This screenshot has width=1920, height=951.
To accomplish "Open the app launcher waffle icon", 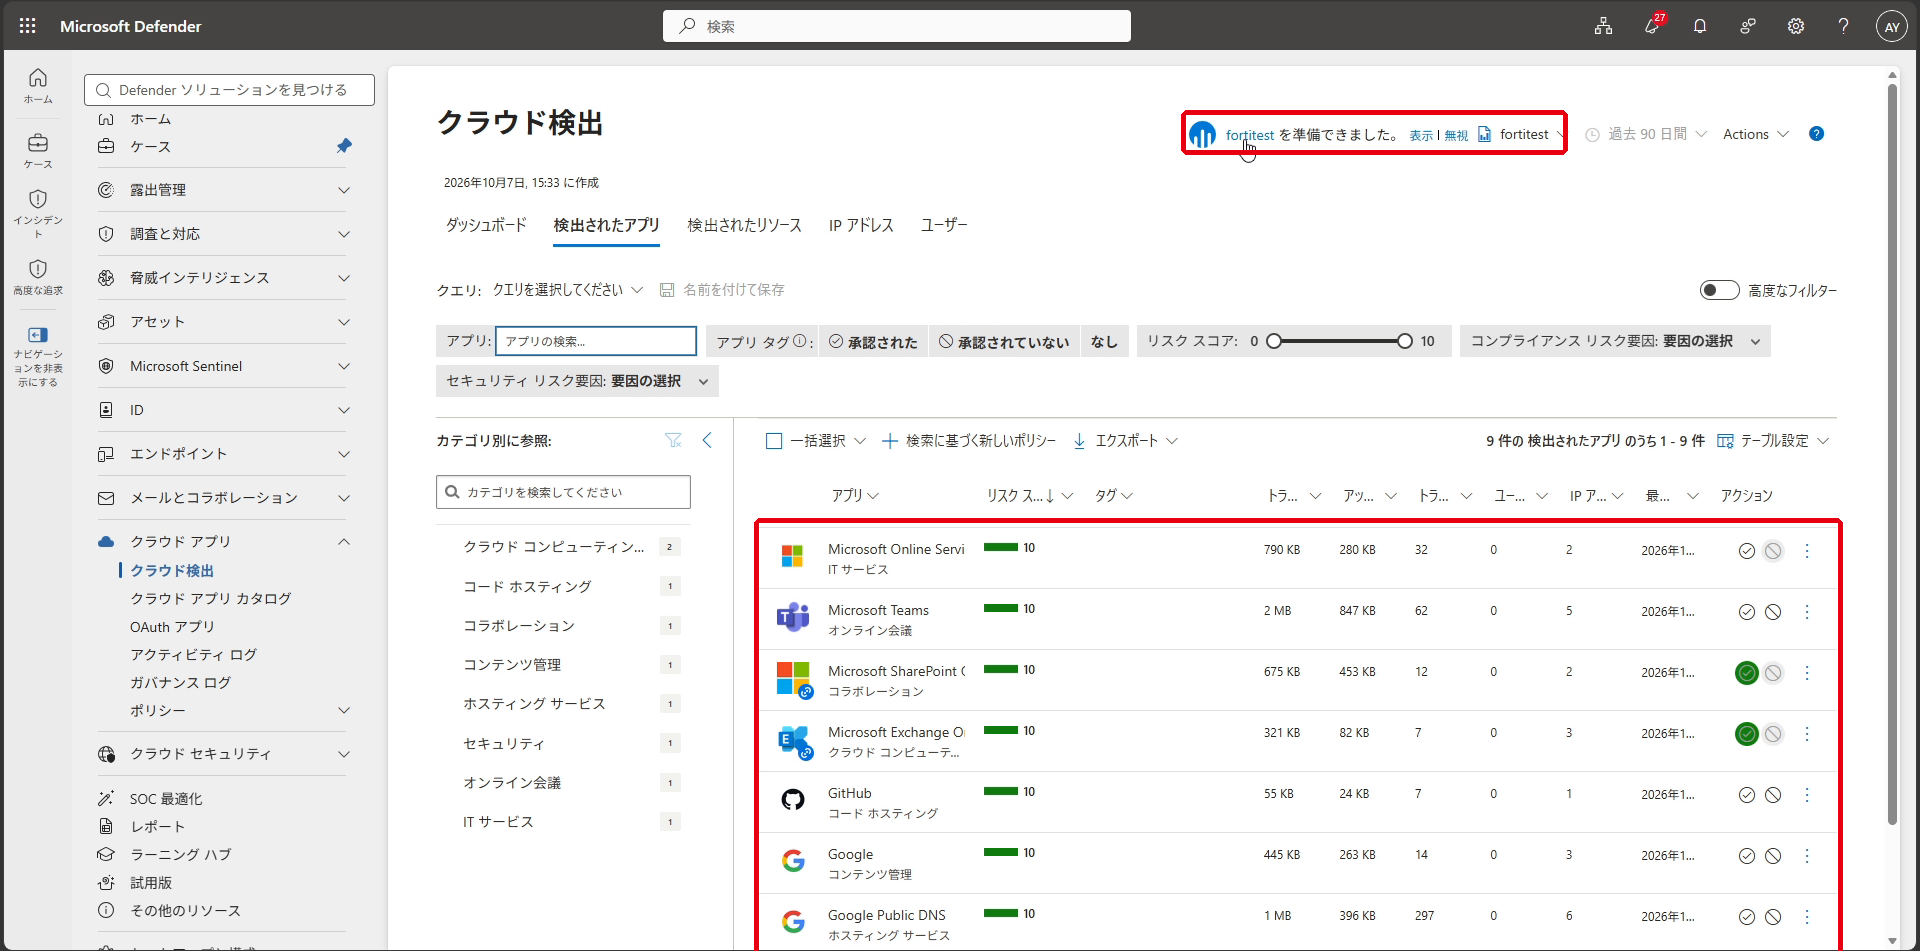I will click(x=27, y=26).
